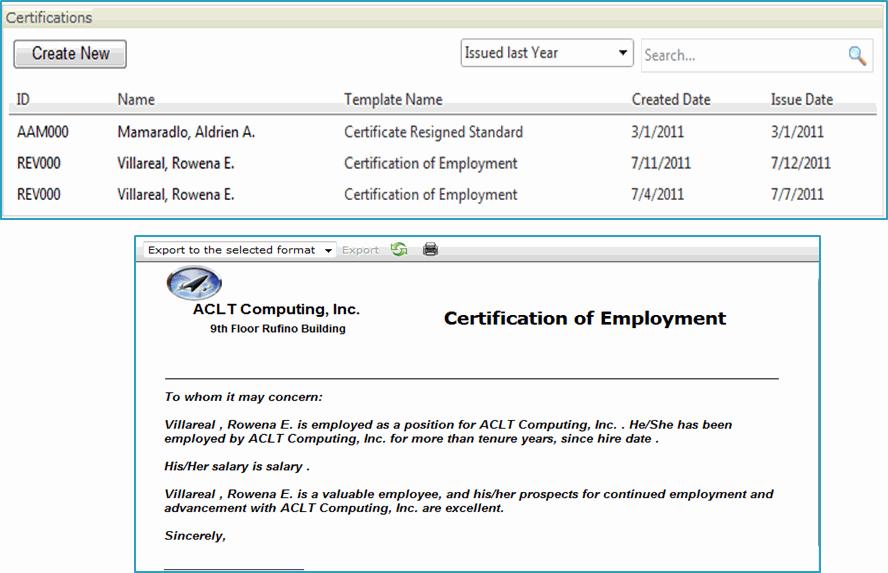The width and height of the screenshot is (888, 573).
Task: Sort by the Created Date column header
Action: click(x=671, y=100)
